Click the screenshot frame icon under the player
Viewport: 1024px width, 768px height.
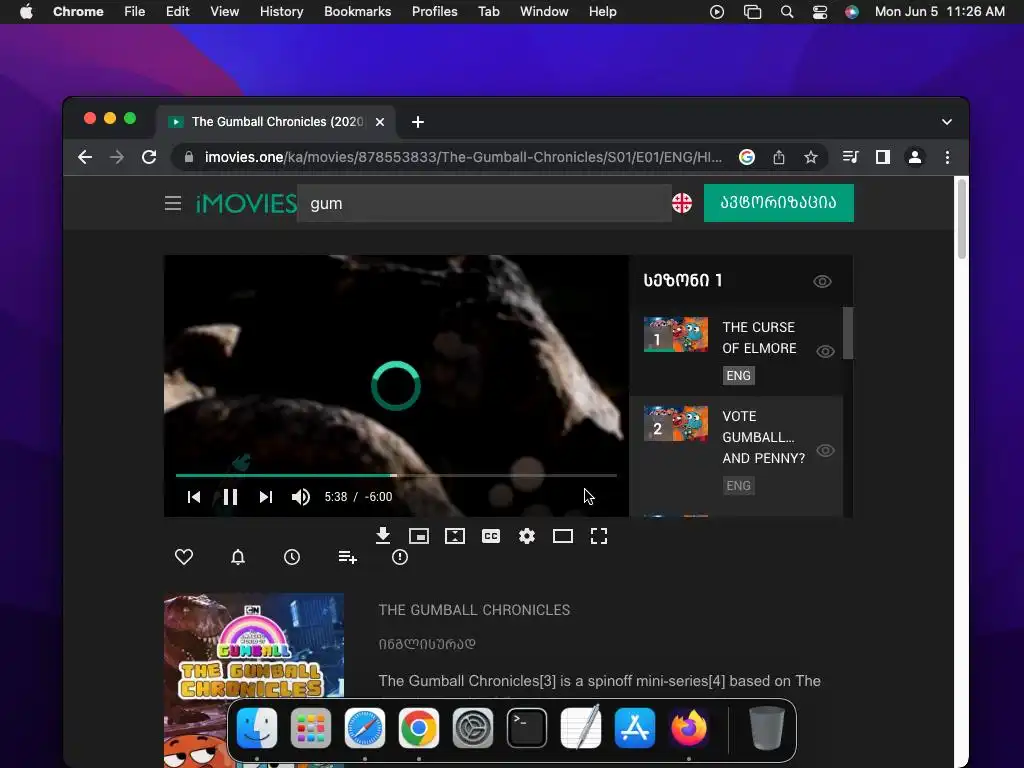455,536
